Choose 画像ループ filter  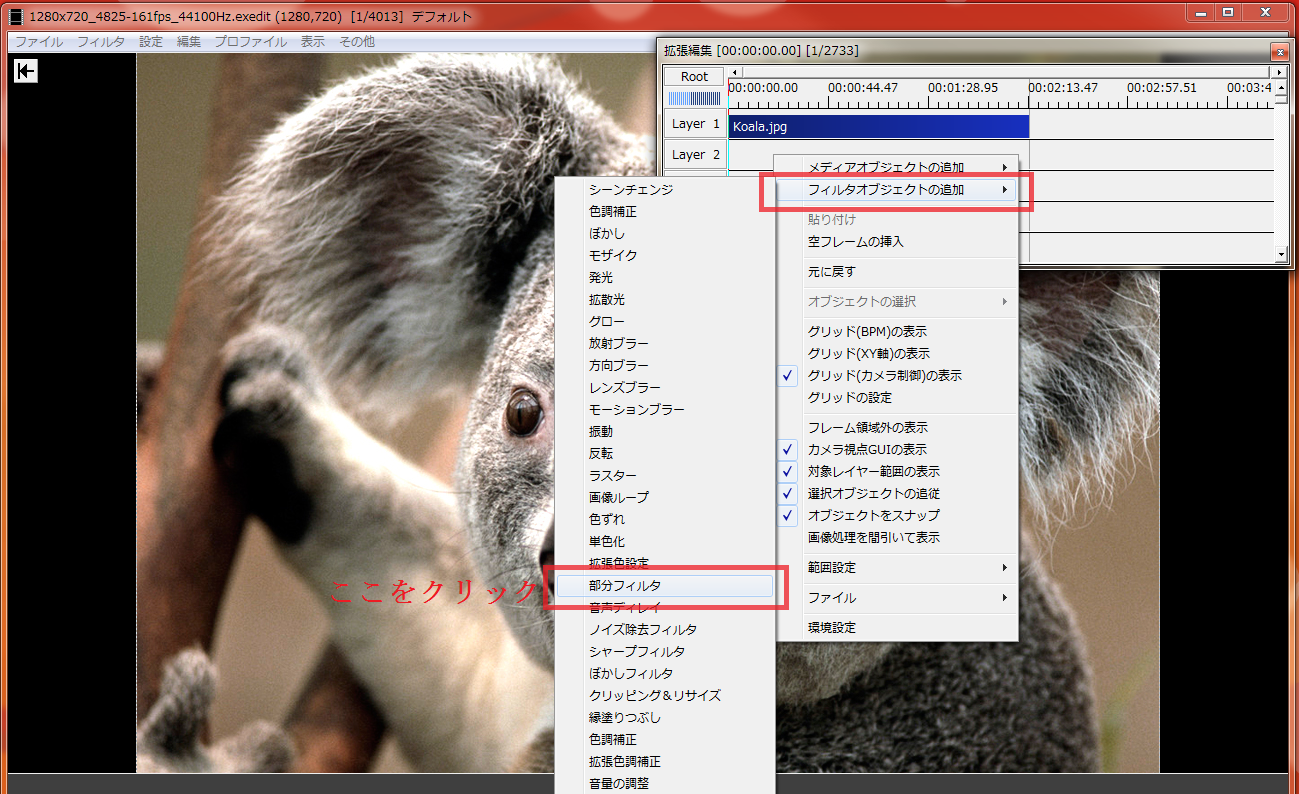[x=665, y=497]
